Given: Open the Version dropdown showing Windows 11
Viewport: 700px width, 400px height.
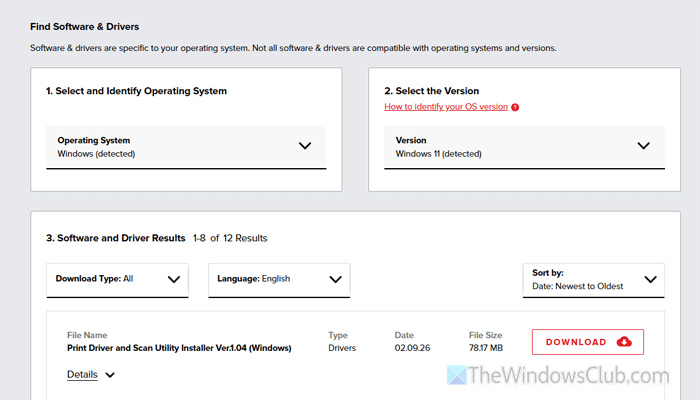Looking at the screenshot, I should tap(524, 147).
